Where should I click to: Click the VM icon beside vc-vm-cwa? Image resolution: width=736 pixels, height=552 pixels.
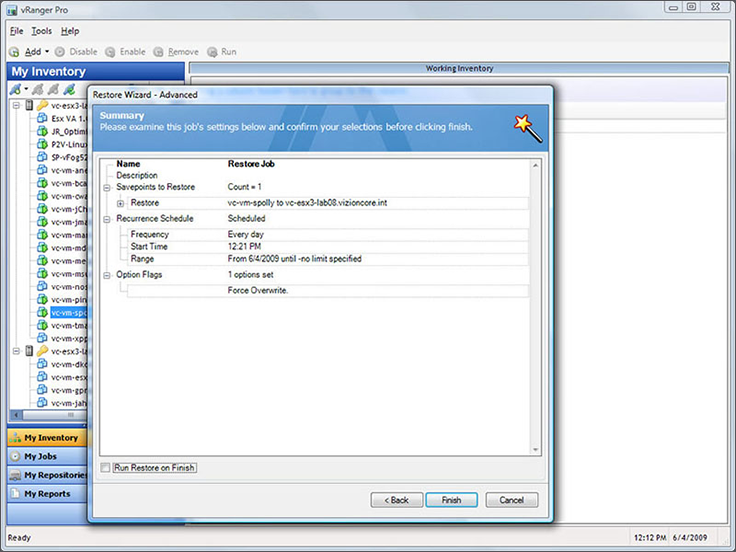tap(42, 196)
